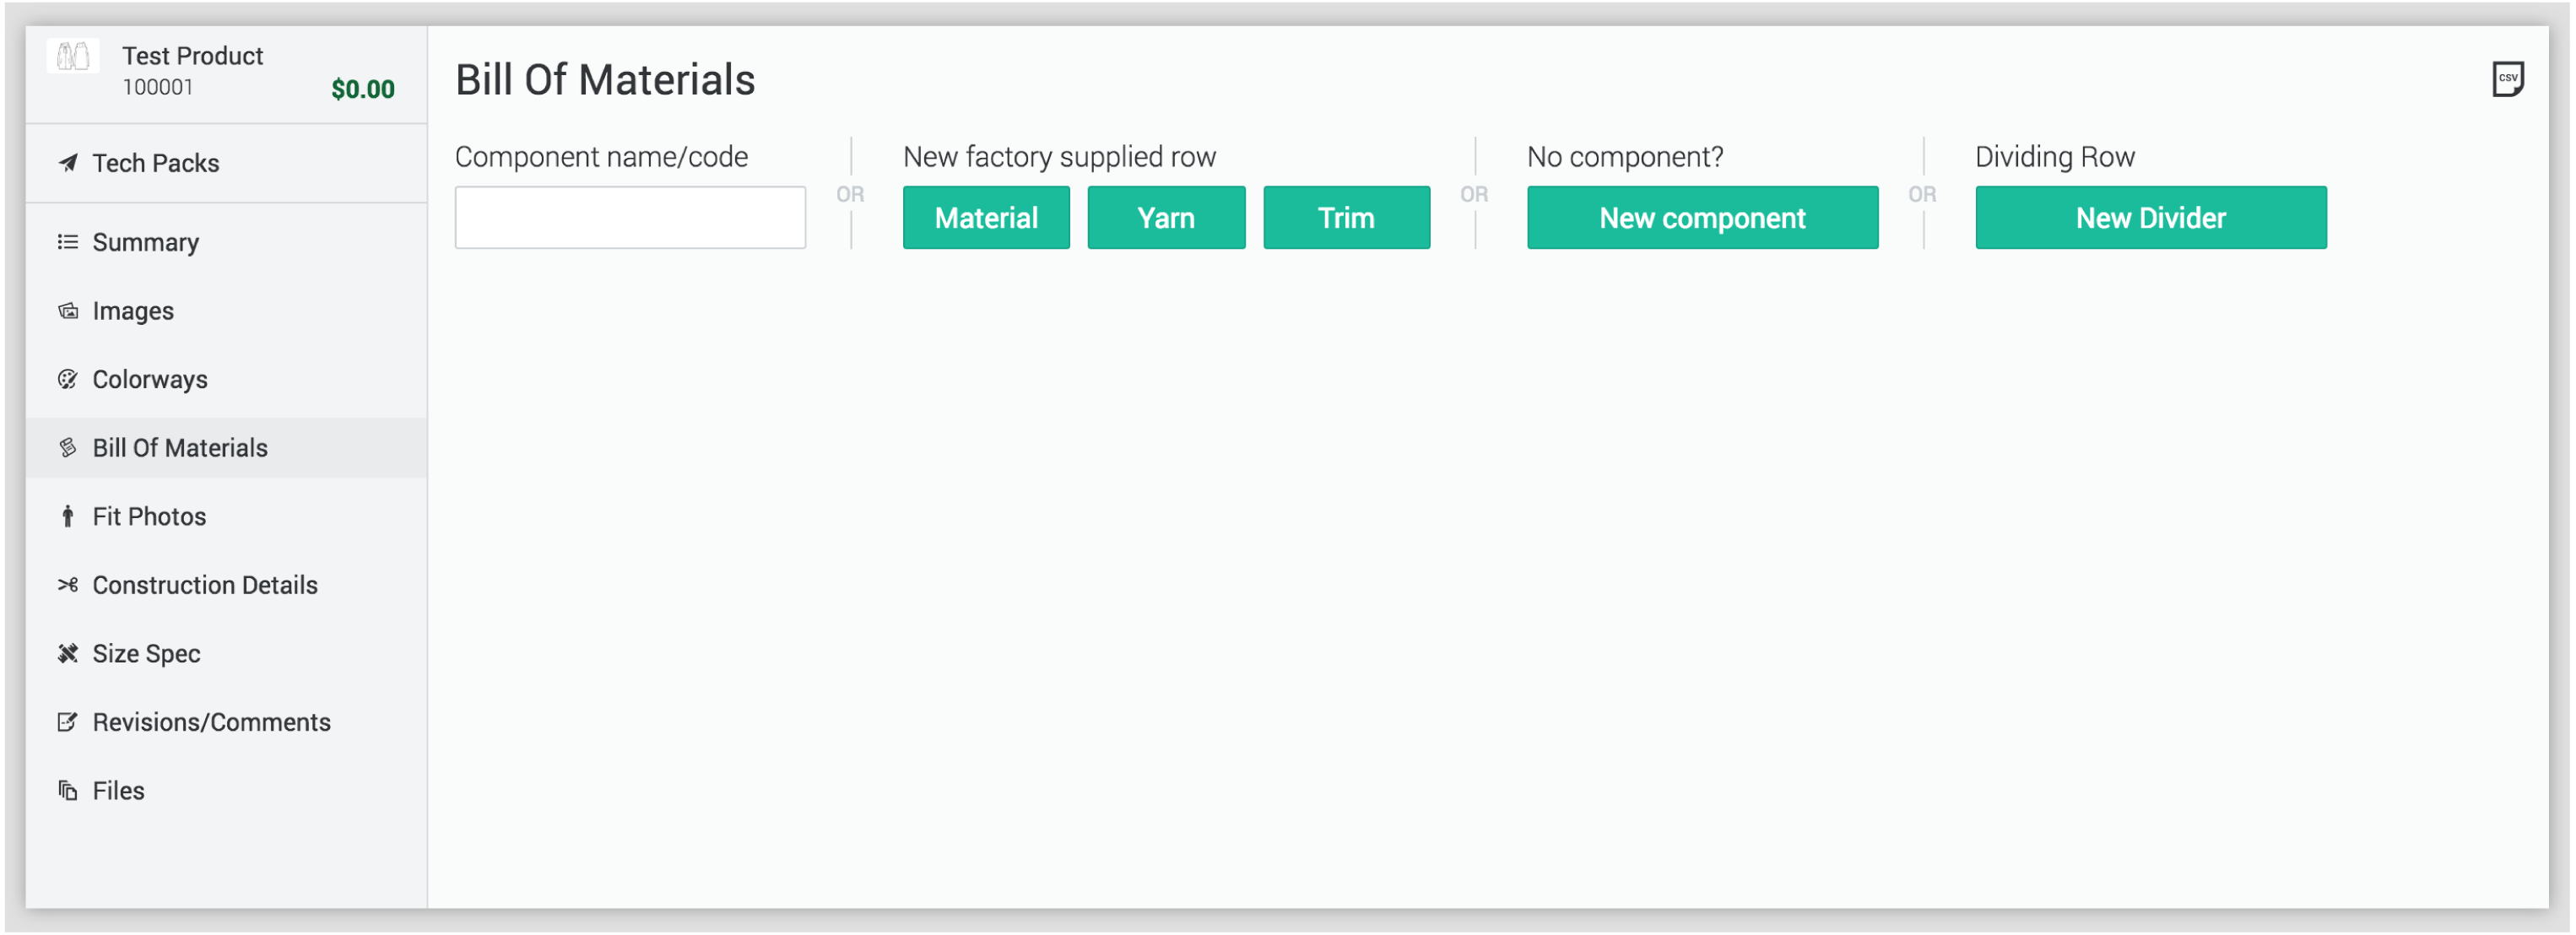Click the CSV export icon

[x=2506, y=79]
